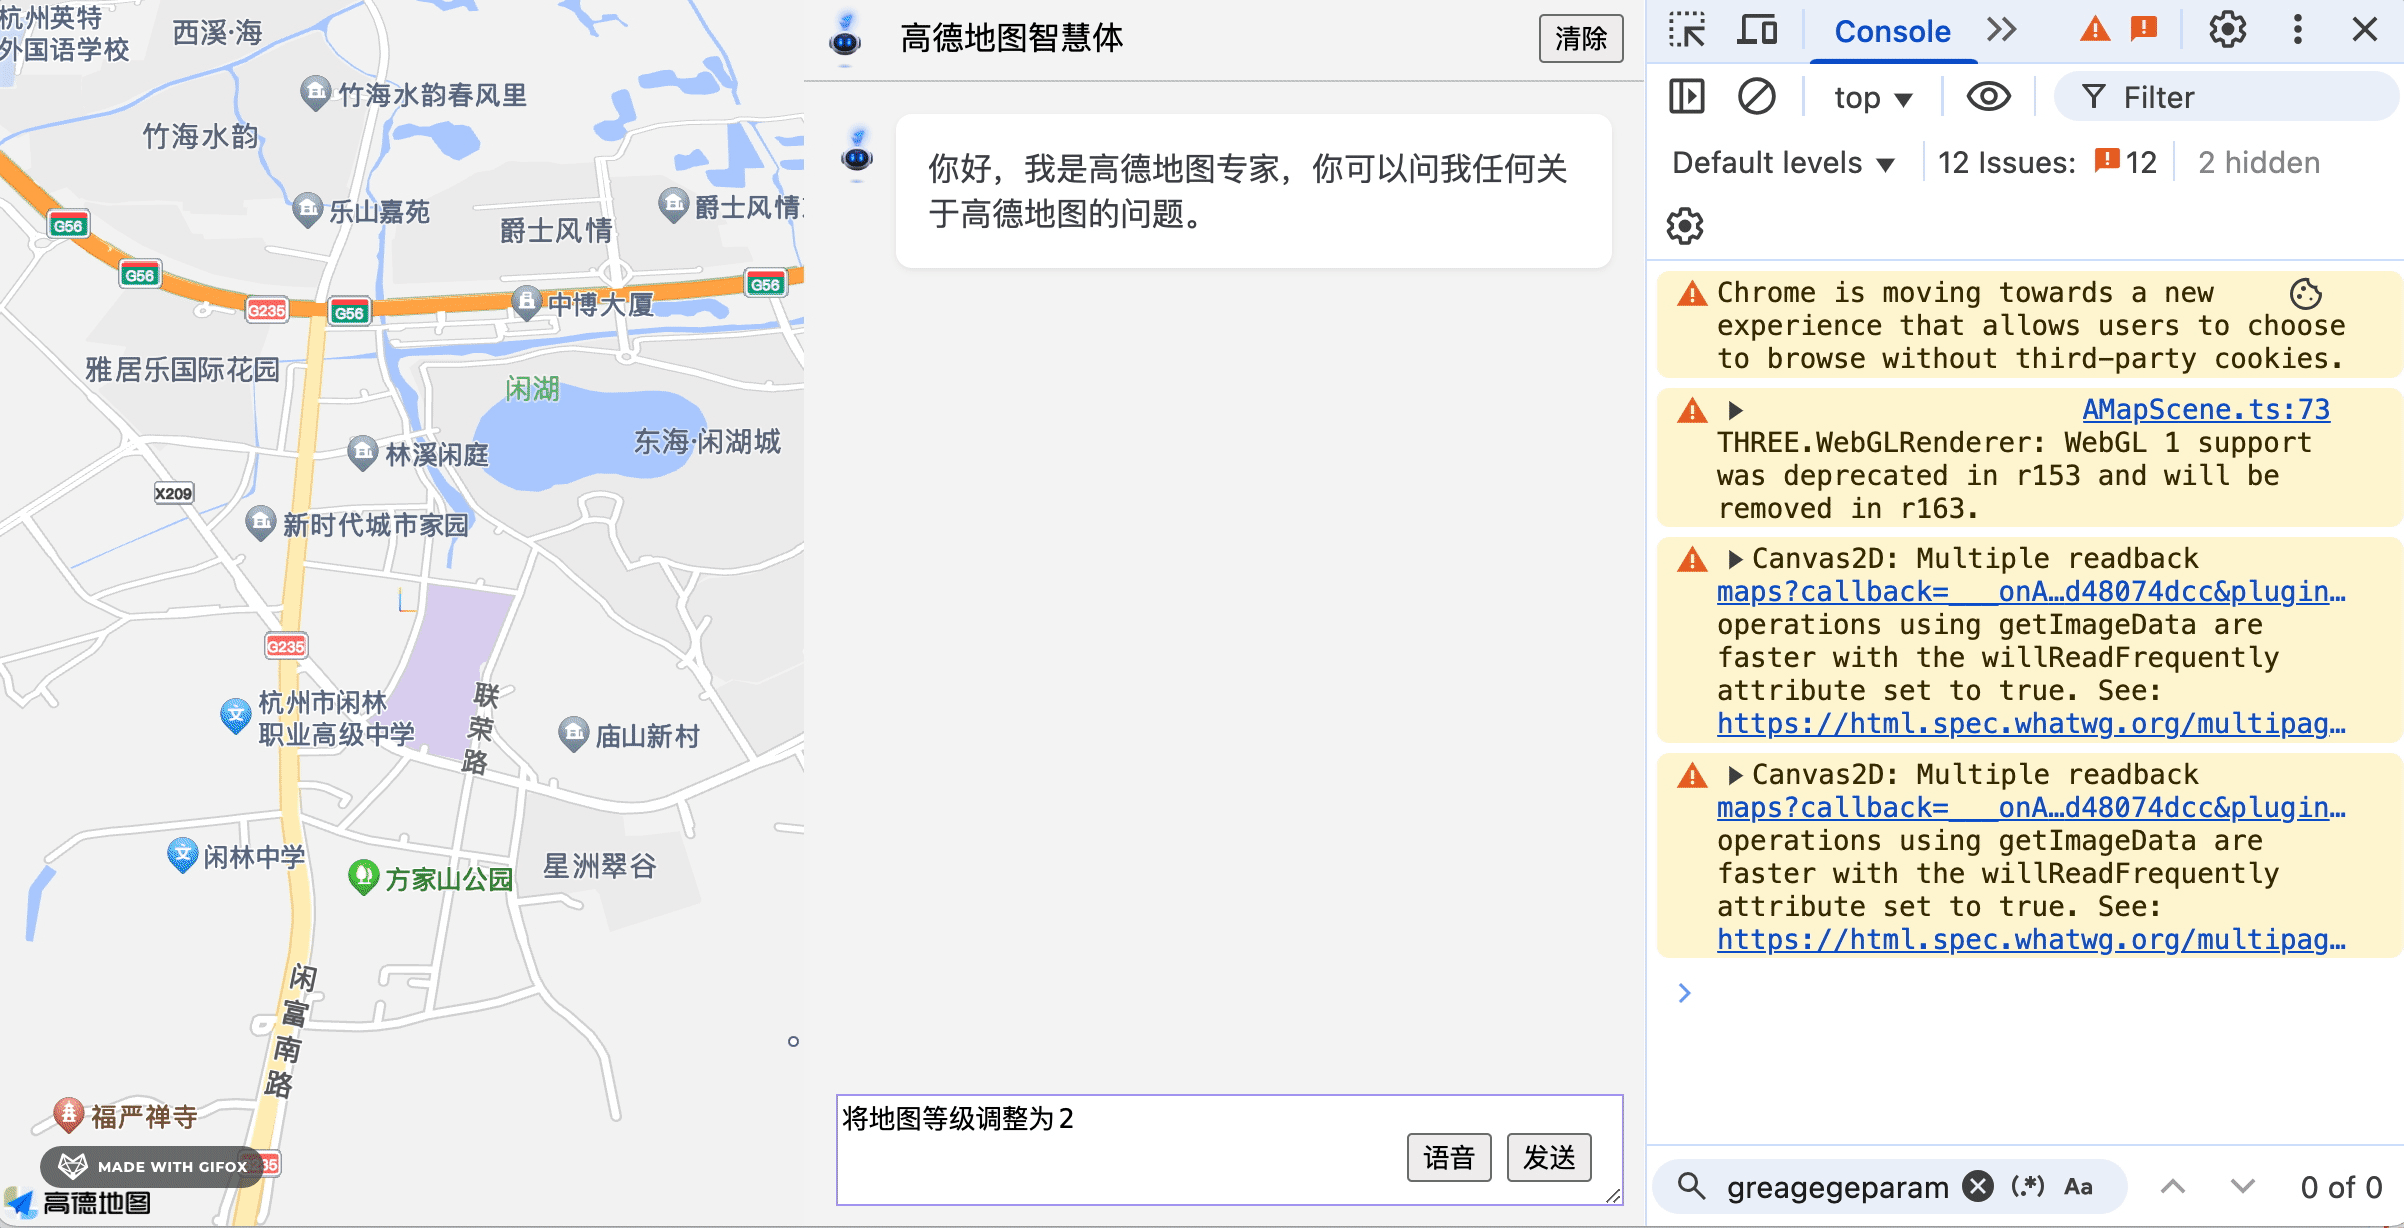2404x1228 pixels.
Task: Open the Default levels dropdown
Action: coord(1782,162)
